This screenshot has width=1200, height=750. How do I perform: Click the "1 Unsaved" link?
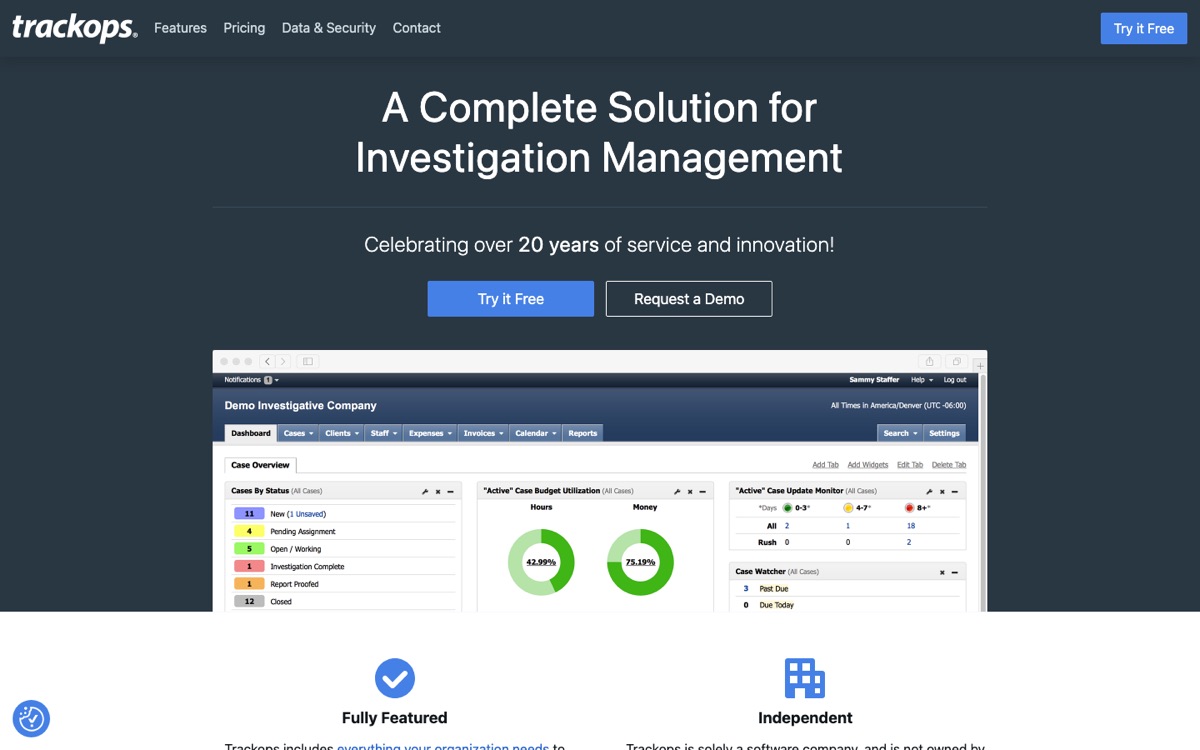306,514
